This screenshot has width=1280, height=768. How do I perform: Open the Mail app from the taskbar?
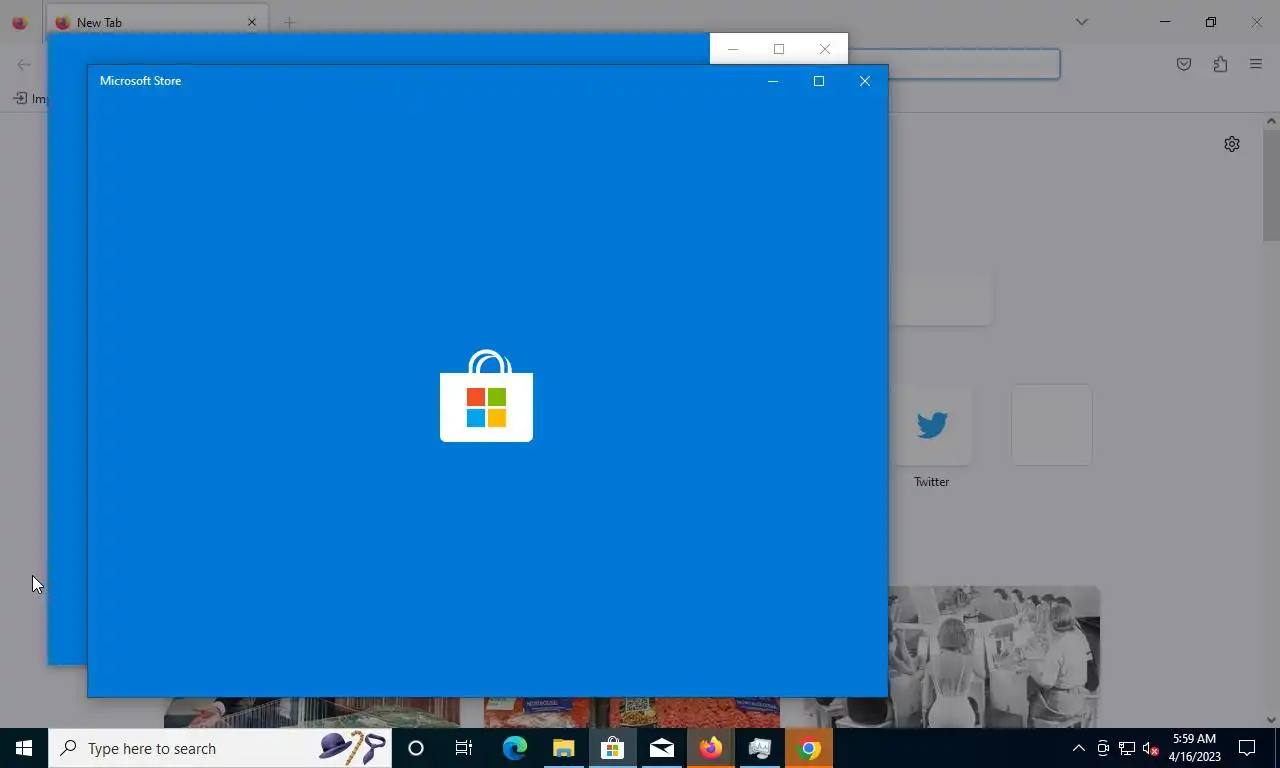[x=661, y=748]
